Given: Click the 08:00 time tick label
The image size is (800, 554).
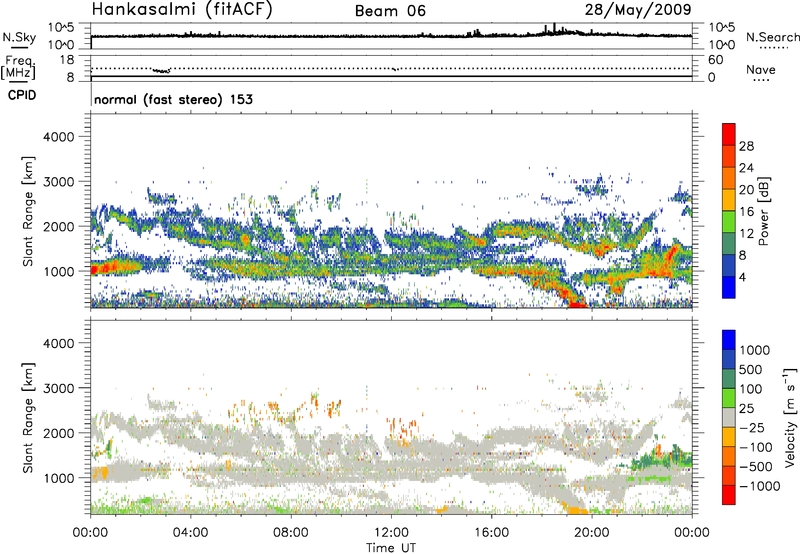Looking at the screenshot, I should [x=291, y=533].
